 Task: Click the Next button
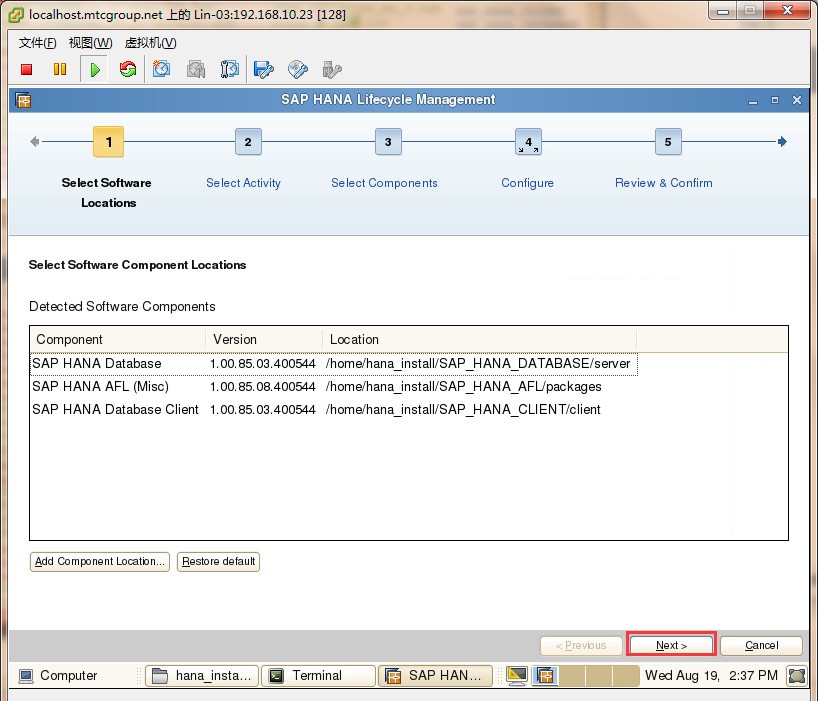point(671,645)
